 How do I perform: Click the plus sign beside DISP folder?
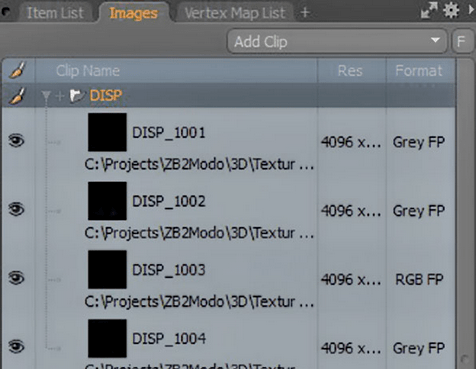click(x=60, y=96)
